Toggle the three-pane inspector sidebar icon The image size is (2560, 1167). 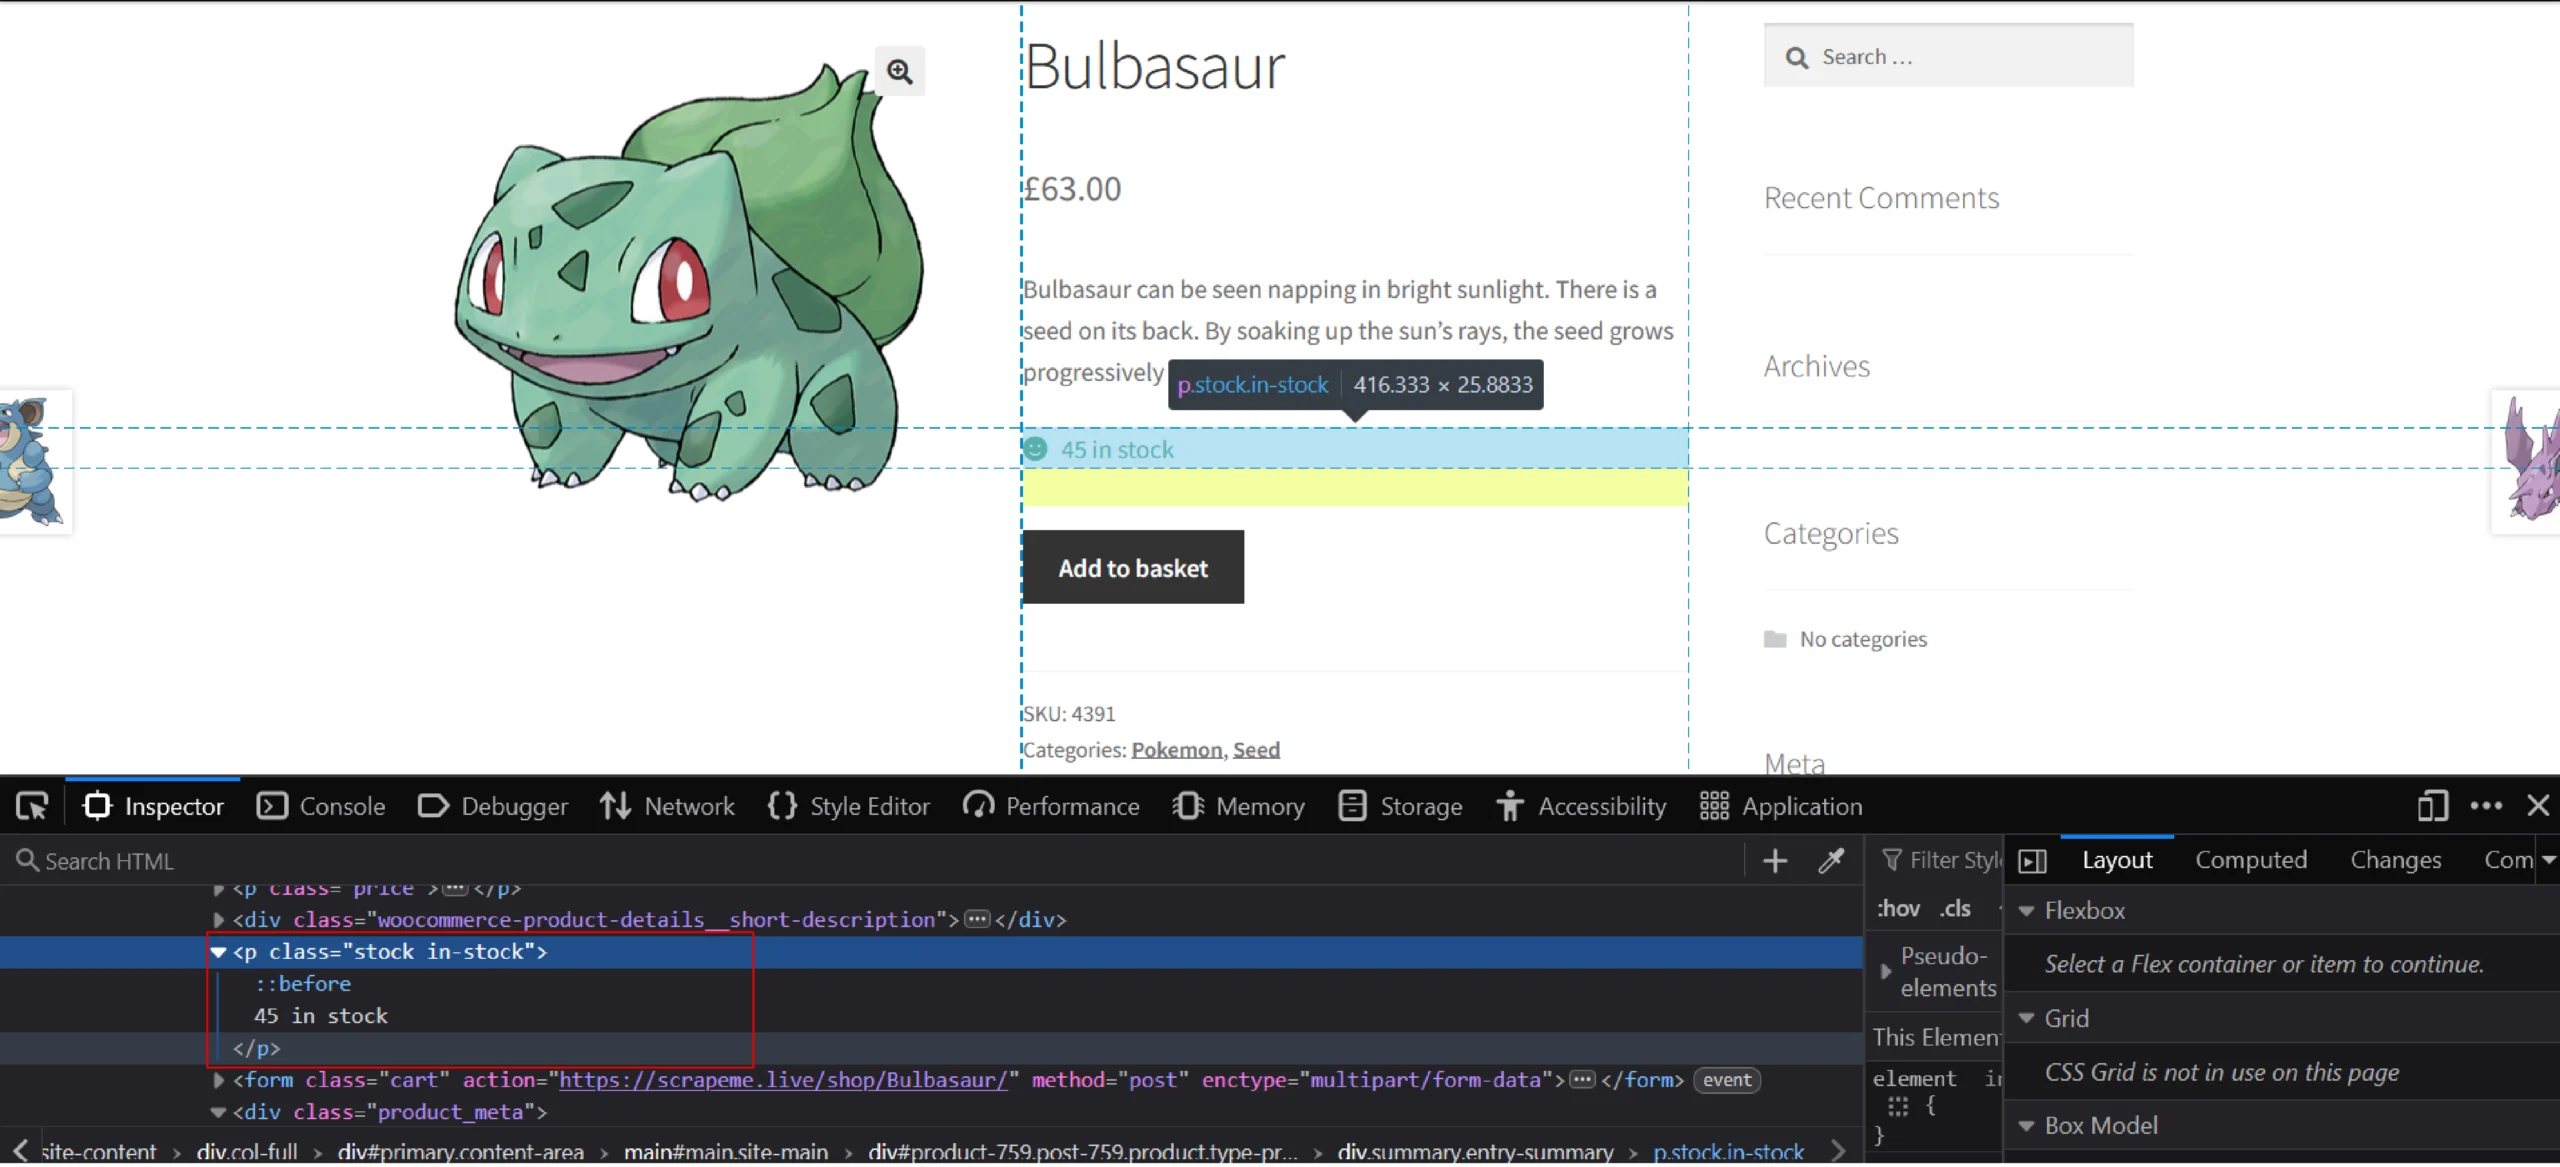coord(2033,861)
